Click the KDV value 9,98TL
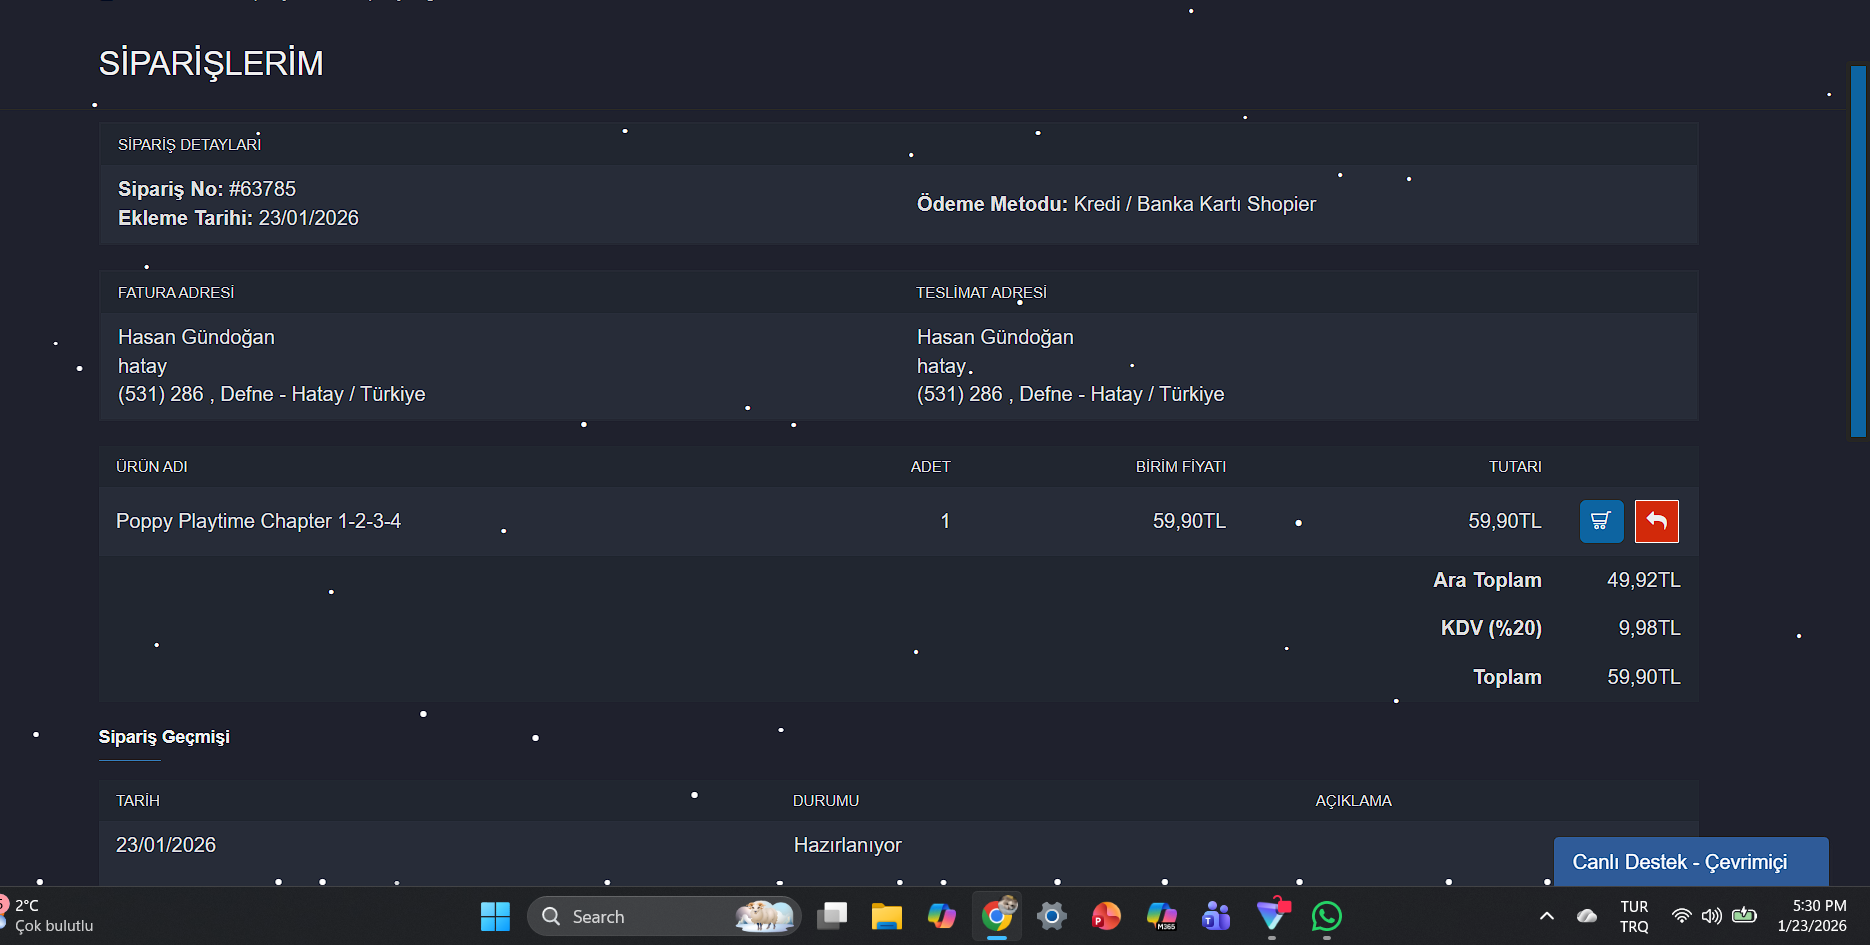1870x945 pixels. pyautogui.click(x=1649, y=628)
